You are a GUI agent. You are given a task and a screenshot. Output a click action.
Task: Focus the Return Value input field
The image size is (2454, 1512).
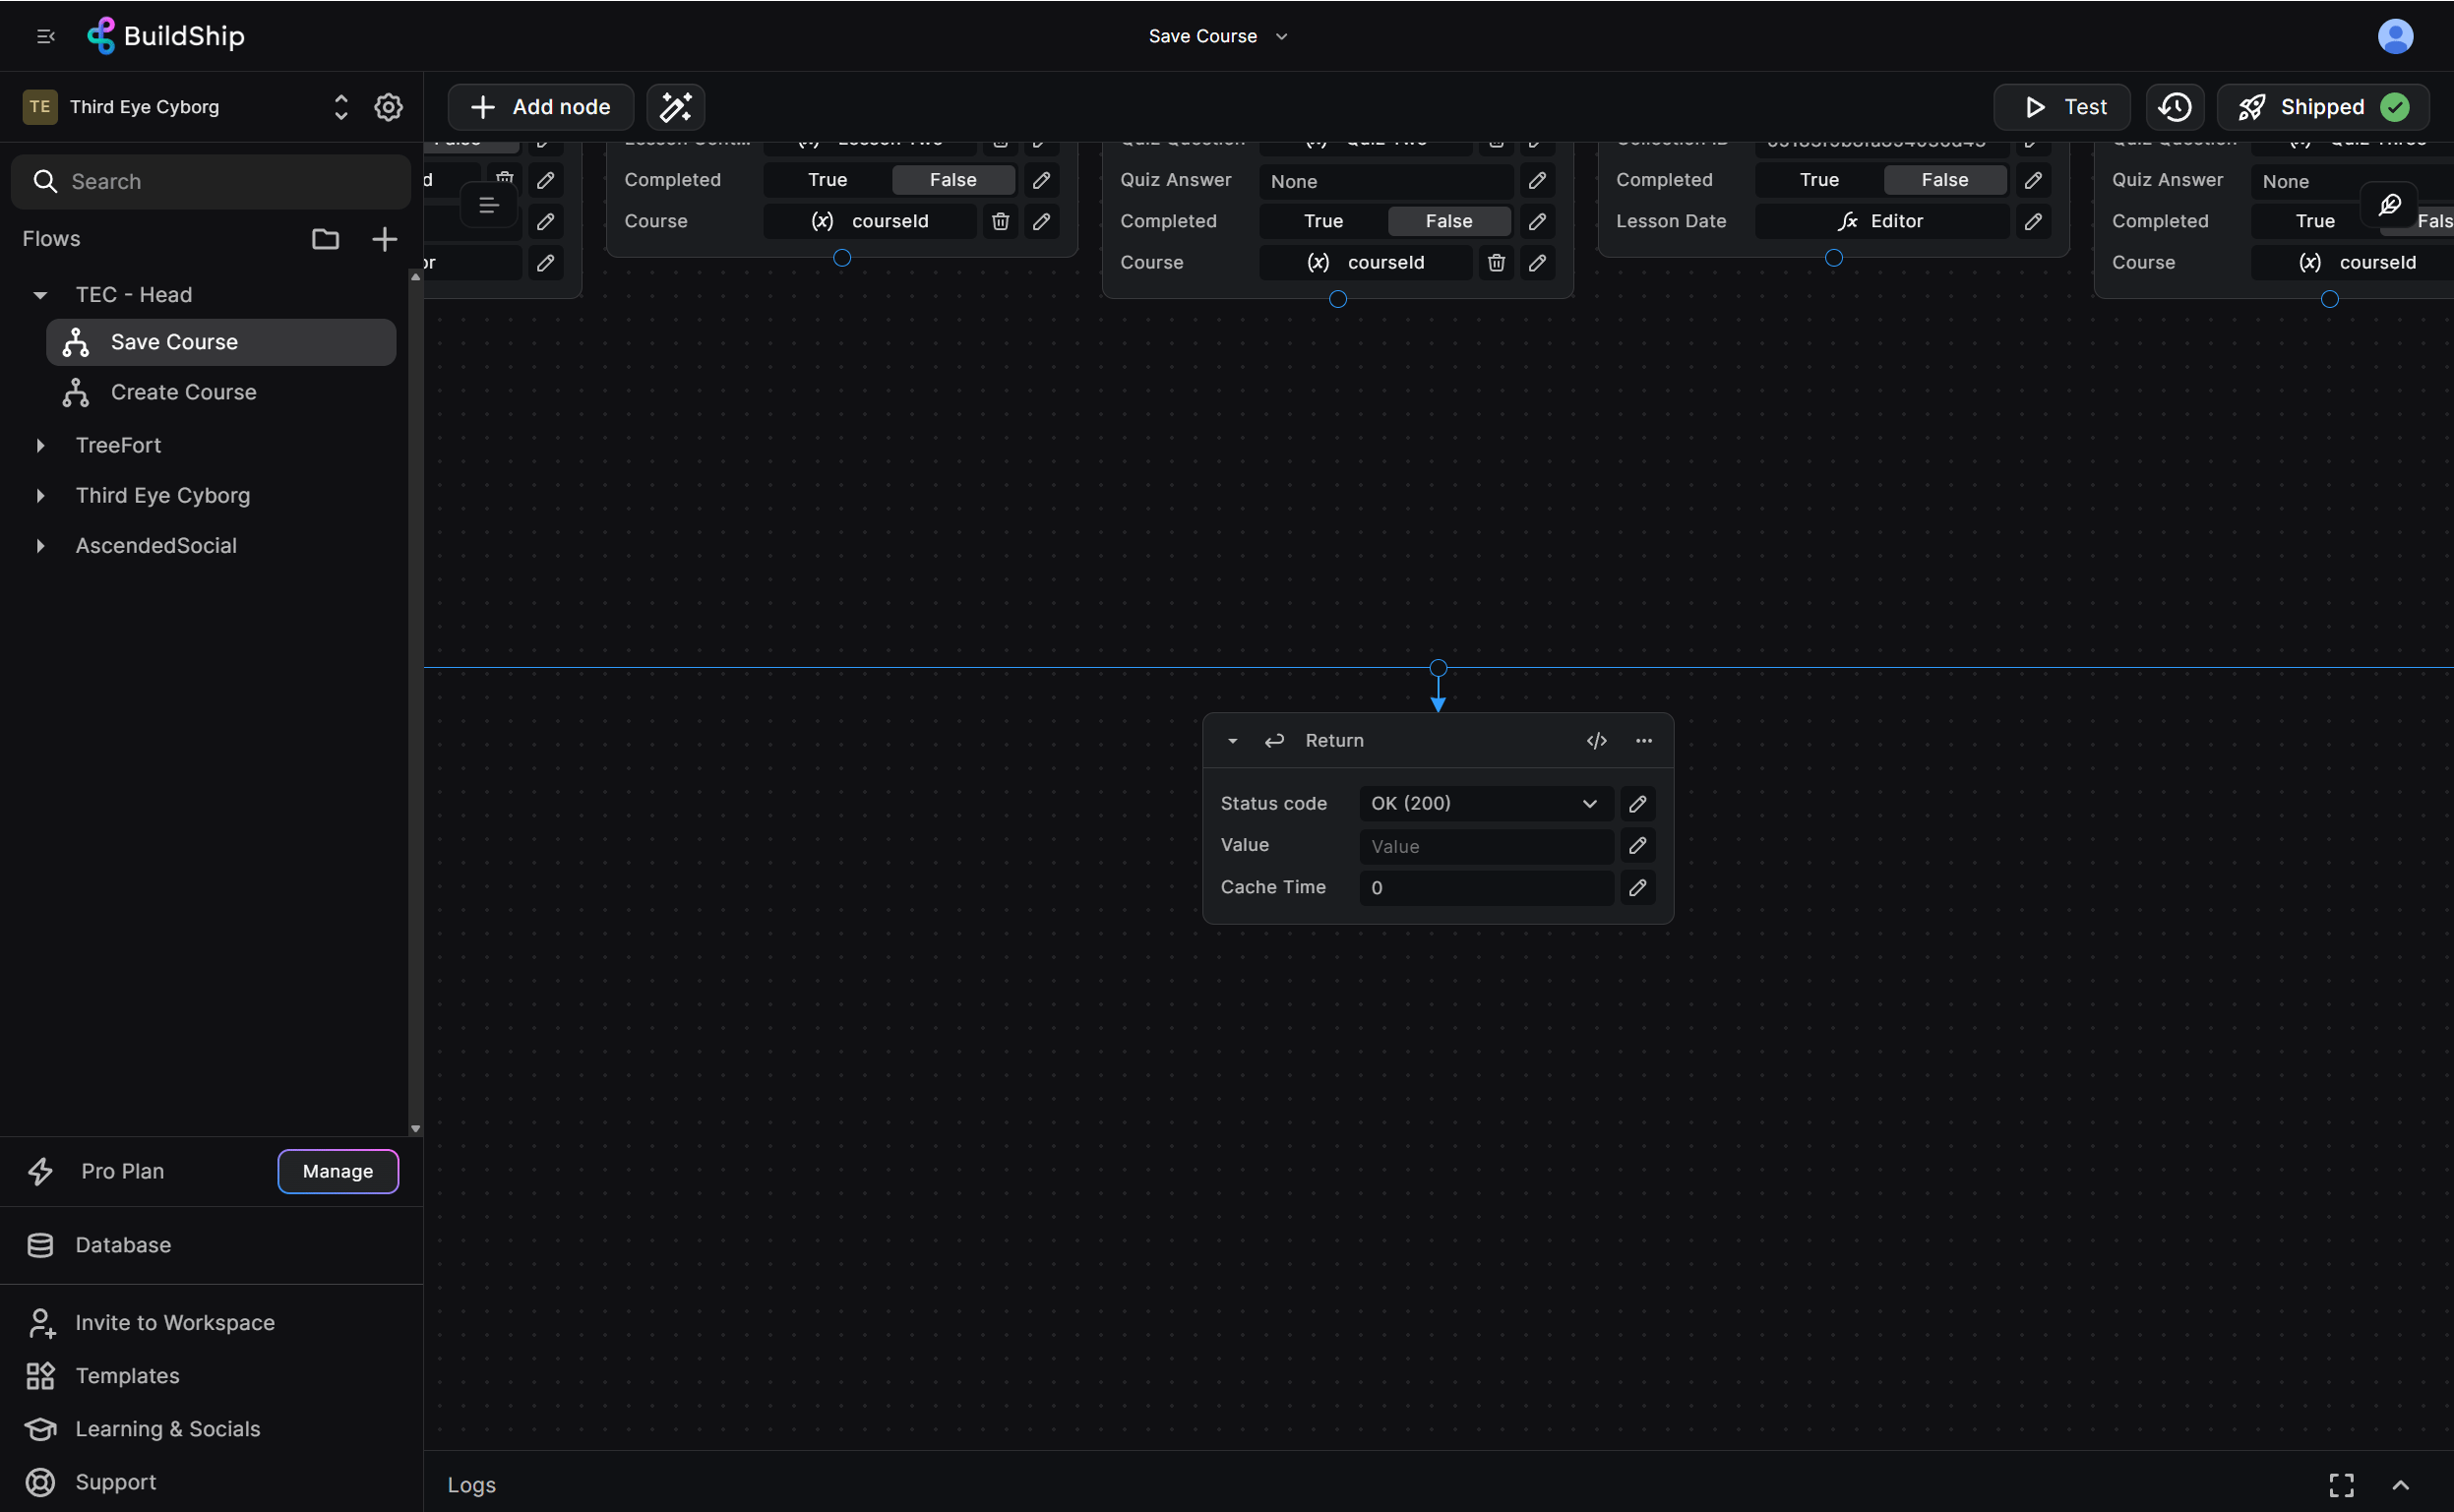point(1486,846)
